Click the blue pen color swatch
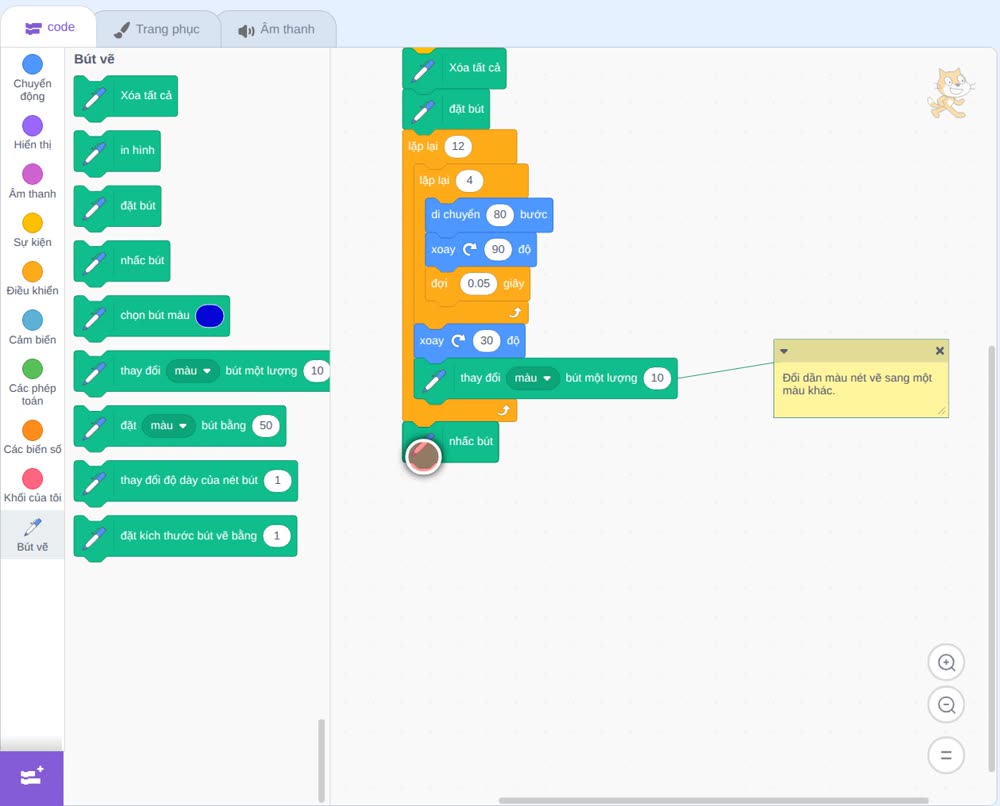The width and height of the screenshot is (1000, 806). click(209, 316)
